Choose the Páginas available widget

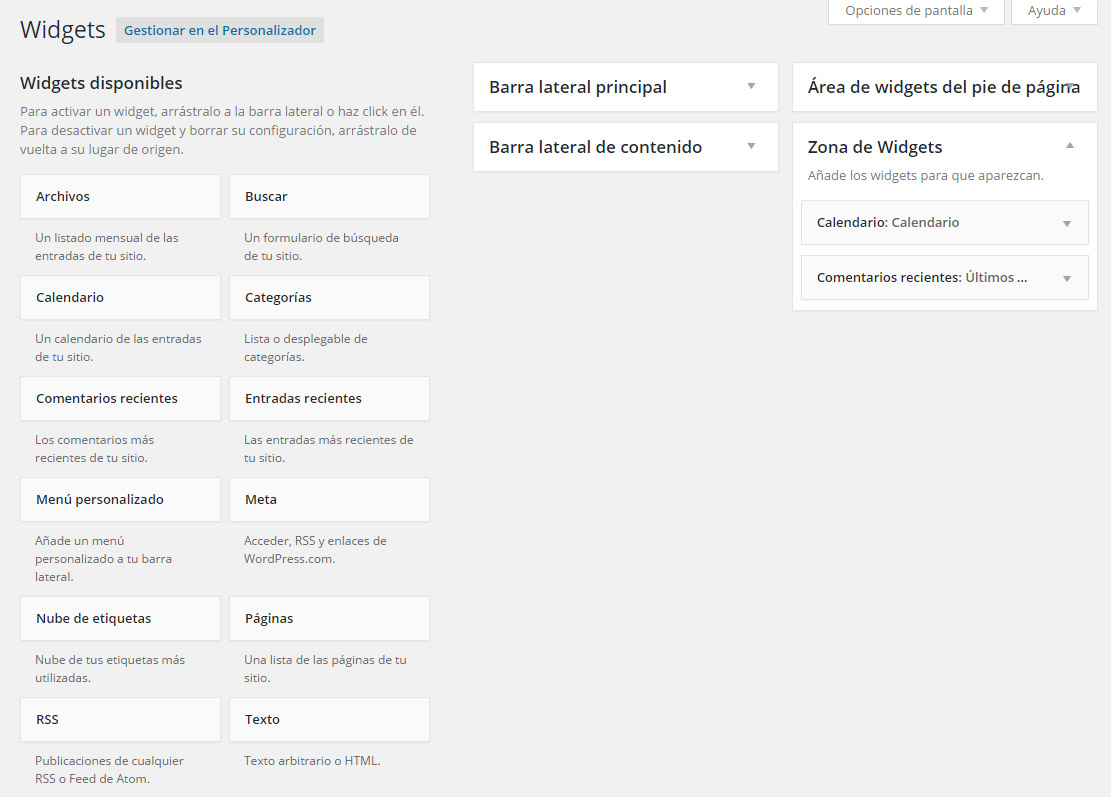coord(329,619)
